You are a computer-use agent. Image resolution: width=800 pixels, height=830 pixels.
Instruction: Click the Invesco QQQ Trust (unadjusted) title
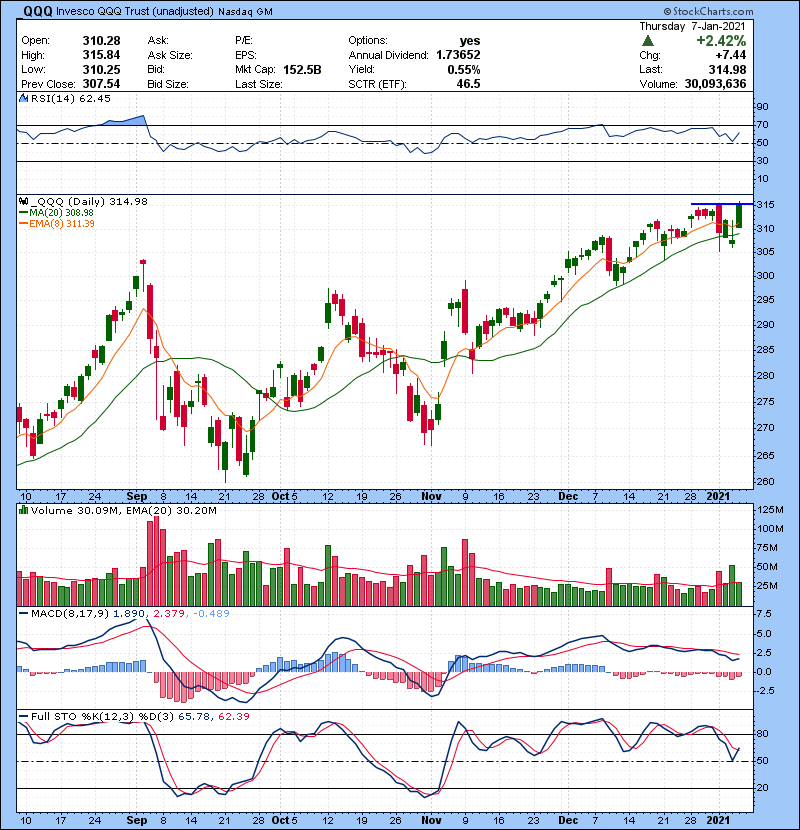[x=135, y=12]
